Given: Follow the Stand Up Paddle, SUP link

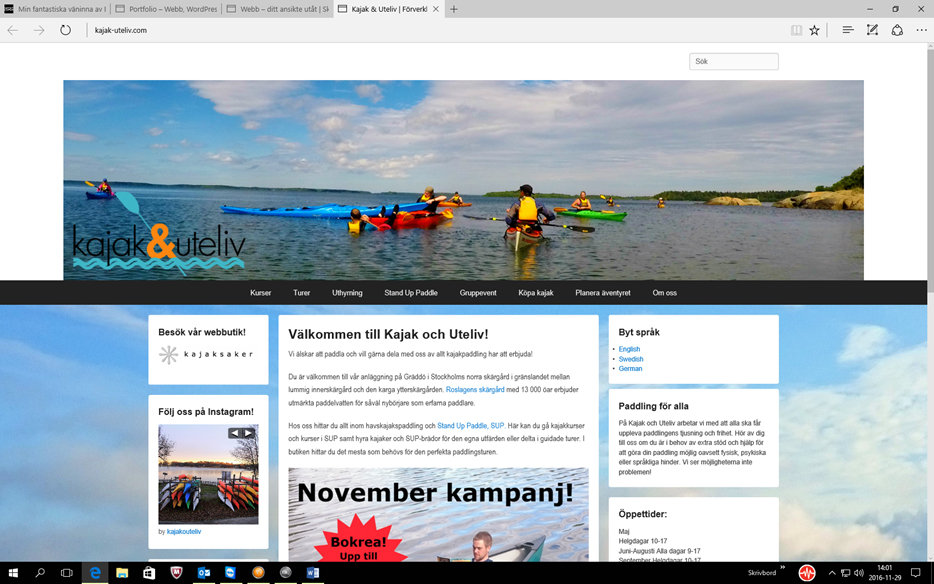Looking at the screenshot, I should tap(471, 426).
